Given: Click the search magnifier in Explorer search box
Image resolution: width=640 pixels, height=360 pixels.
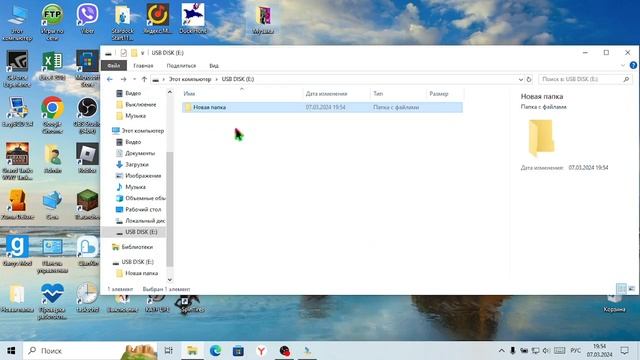Looking at the screenshot, I should pos(626,79).
